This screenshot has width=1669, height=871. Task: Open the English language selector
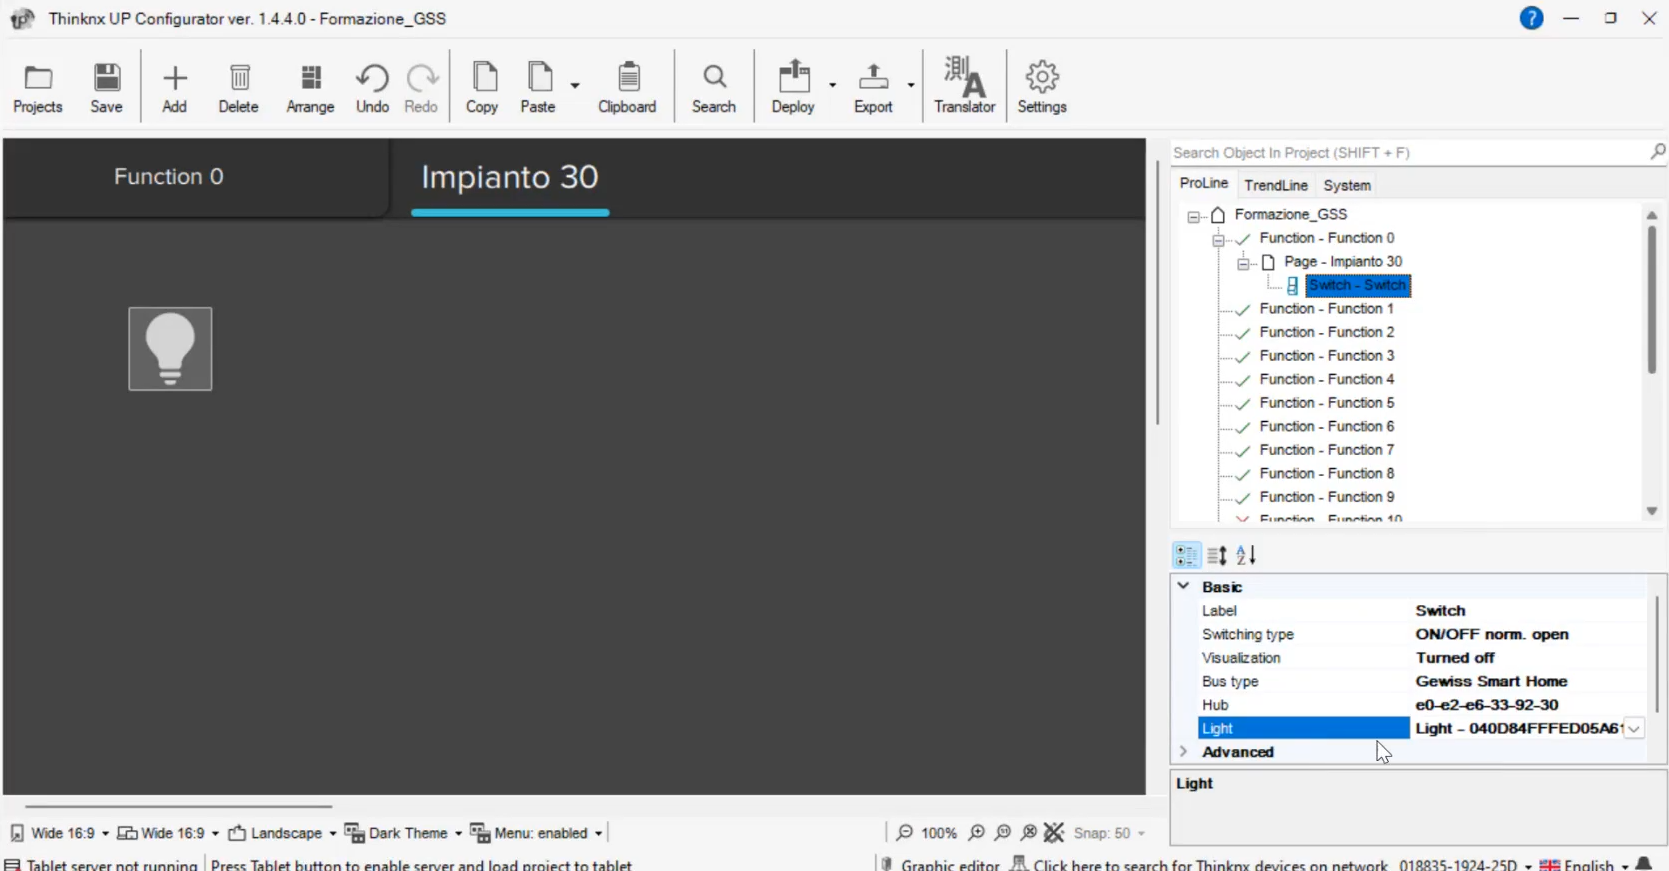point(1583,865)
